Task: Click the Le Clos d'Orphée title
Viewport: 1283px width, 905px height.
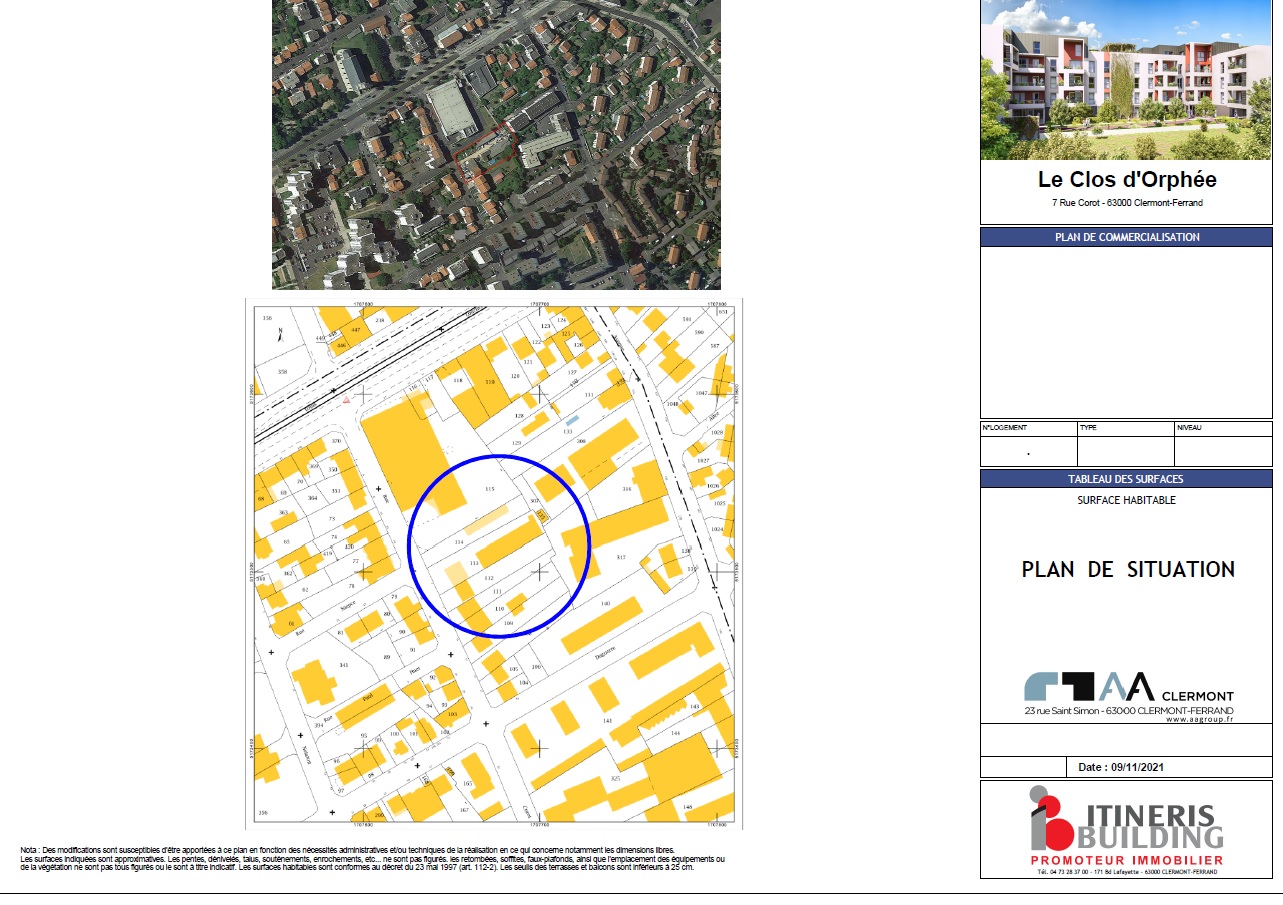Action: [x=1126, y=181]
